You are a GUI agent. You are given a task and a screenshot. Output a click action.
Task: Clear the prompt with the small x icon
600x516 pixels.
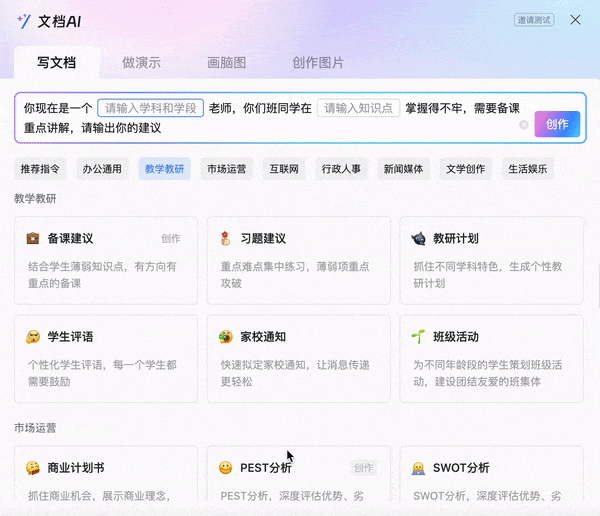523,125
